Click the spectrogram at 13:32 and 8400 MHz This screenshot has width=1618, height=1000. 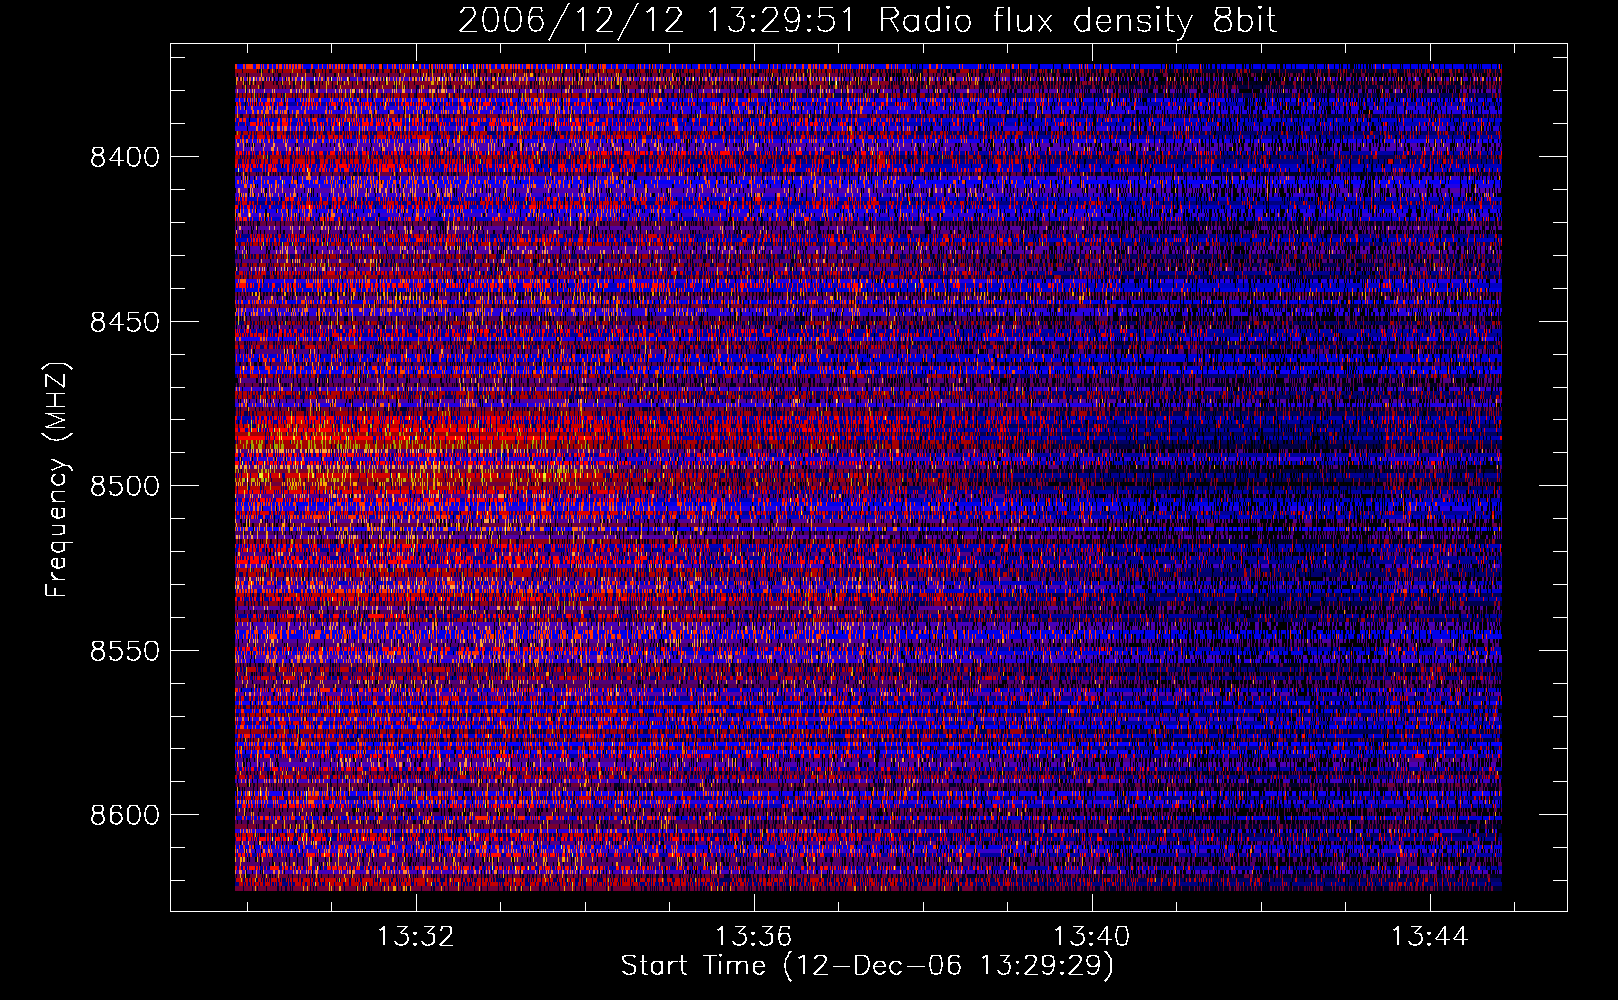click(415, 156)
